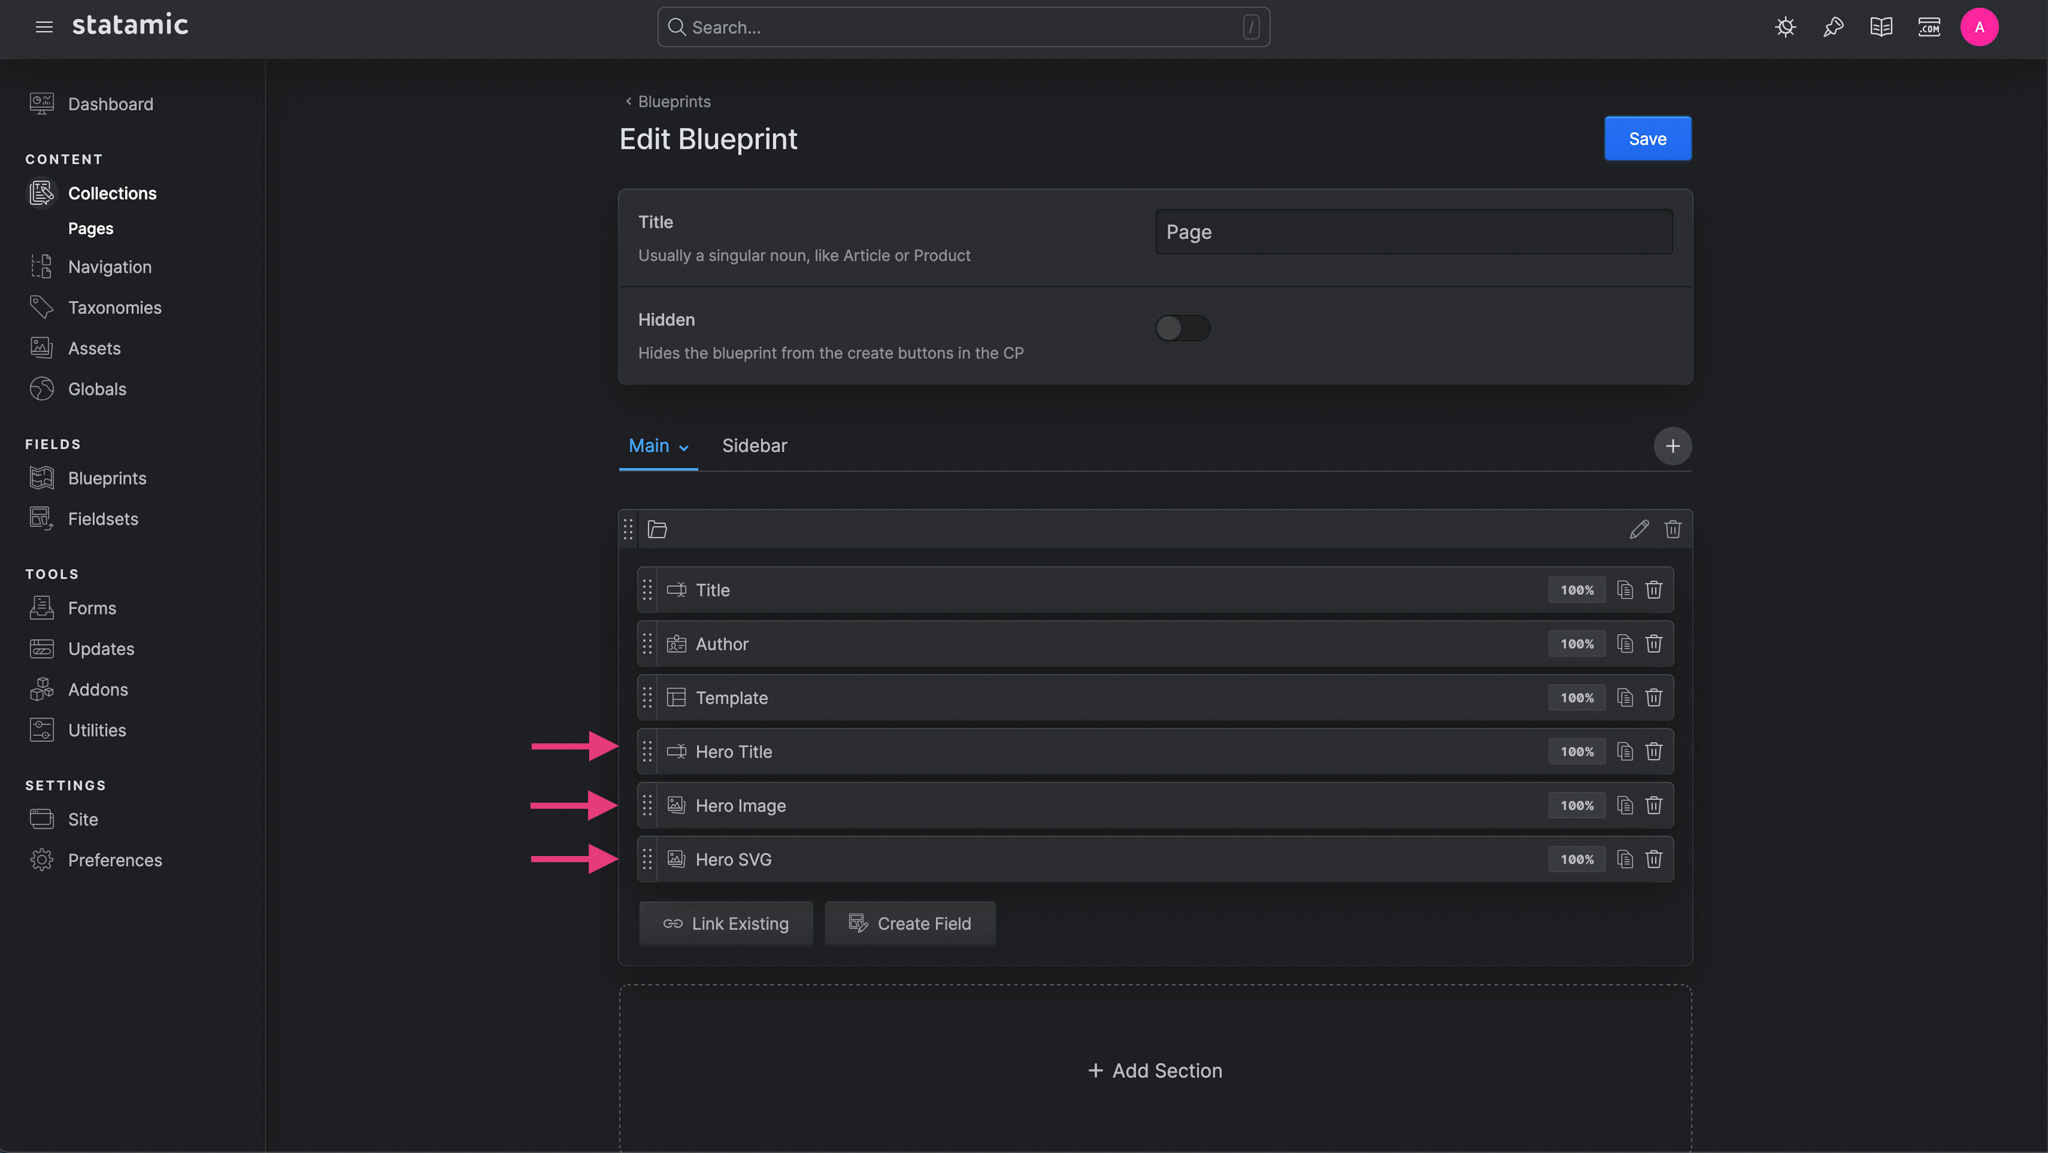Add a new tab with plus button
The width and height of the screenshot is (2048, 1153).
tap(1672, 446)
